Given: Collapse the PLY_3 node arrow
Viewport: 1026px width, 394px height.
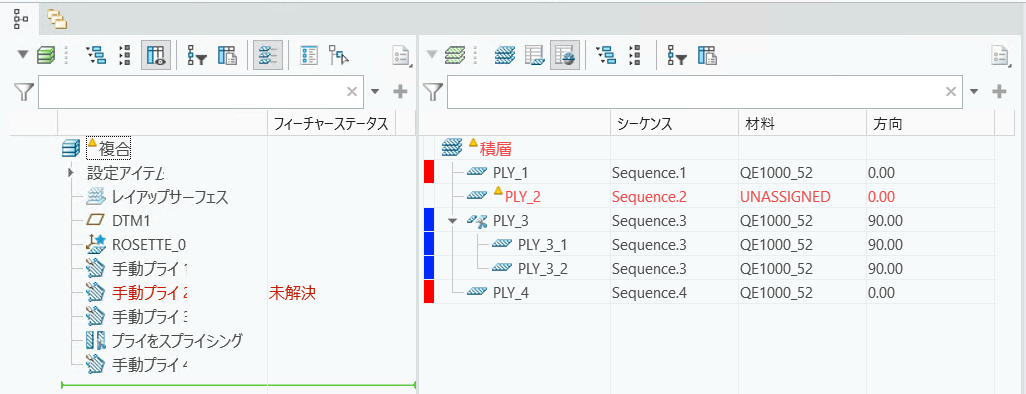Looking at the screenshot, I should click(x=452, y=221).
